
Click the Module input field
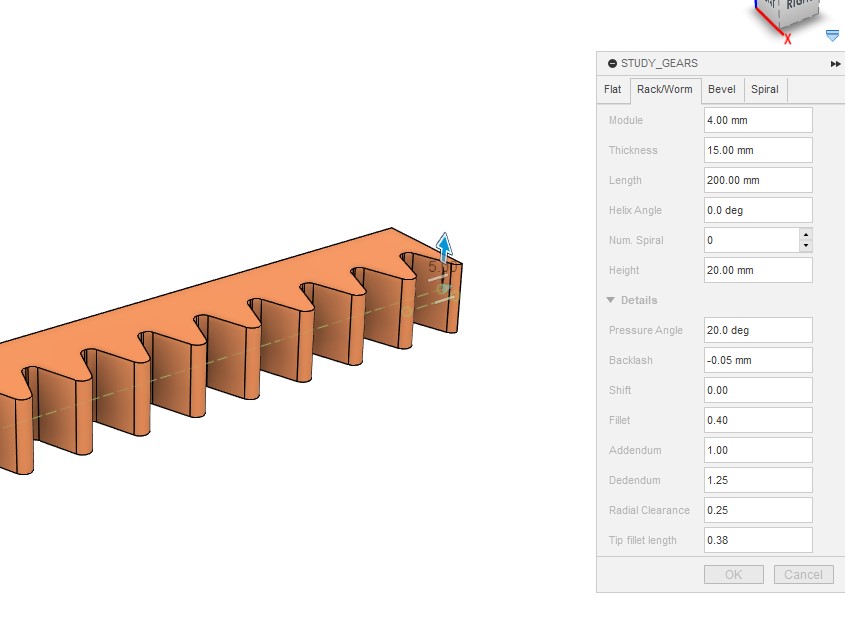[757, 120]
